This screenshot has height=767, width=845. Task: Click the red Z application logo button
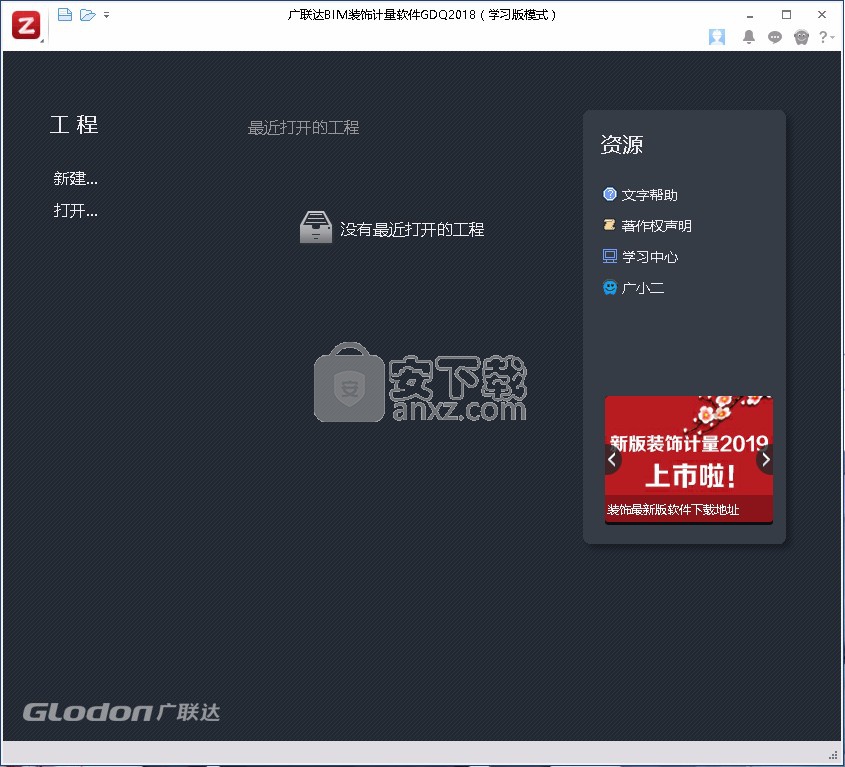click(x=26, y=25)
